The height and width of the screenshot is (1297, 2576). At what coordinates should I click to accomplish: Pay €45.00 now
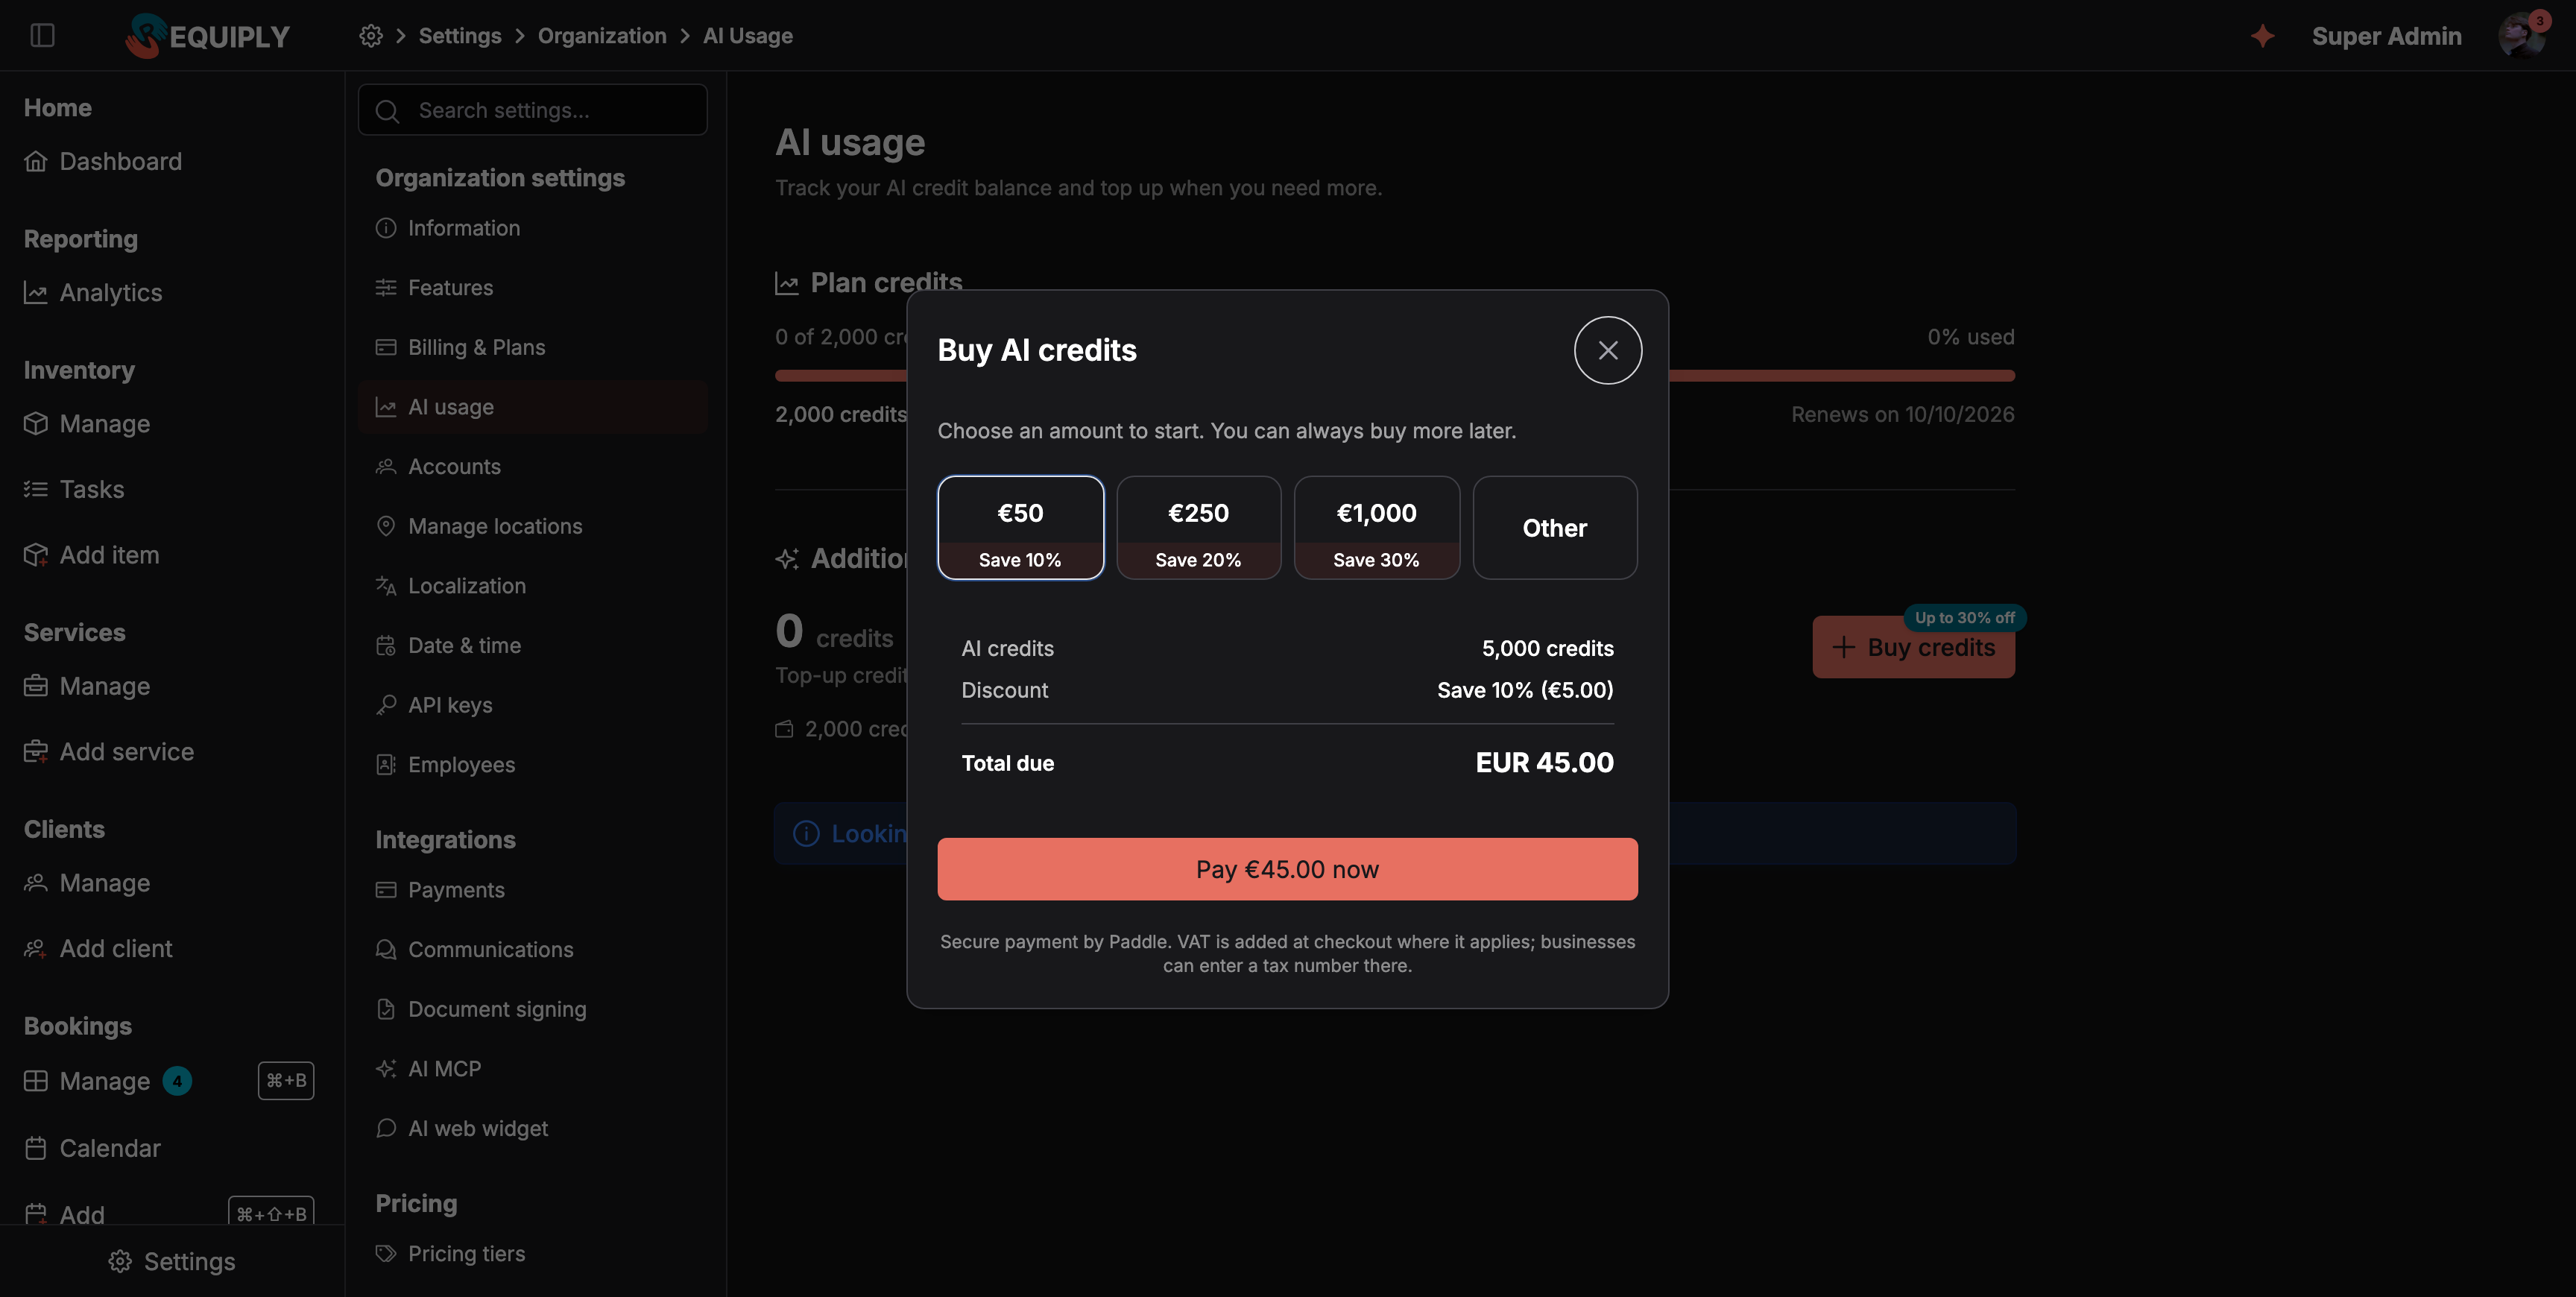(1287, 869)
